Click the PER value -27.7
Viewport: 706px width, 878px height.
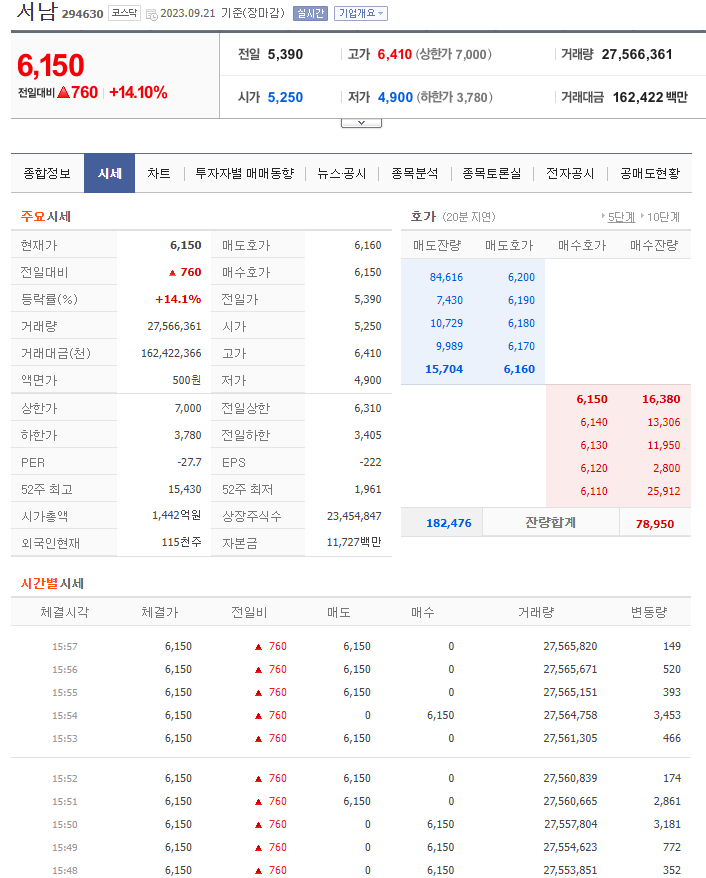[189, 463]
